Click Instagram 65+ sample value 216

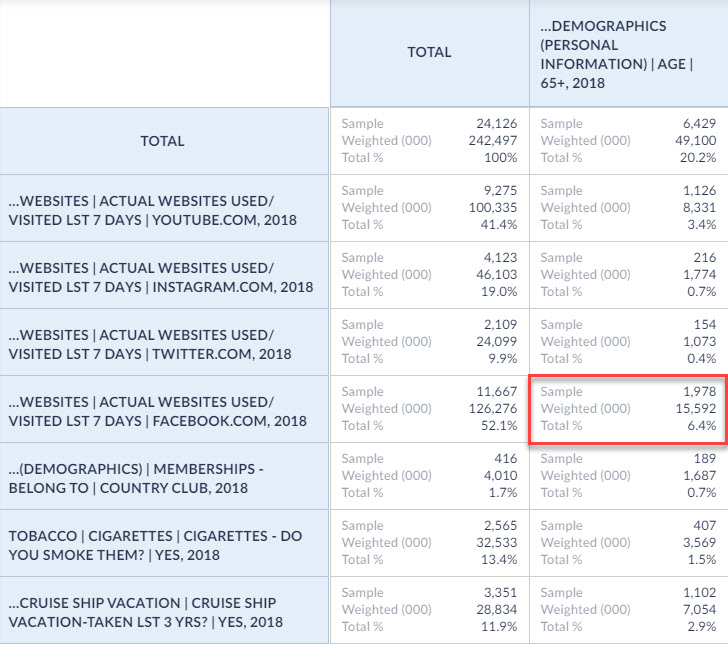(x=705, y=257)
